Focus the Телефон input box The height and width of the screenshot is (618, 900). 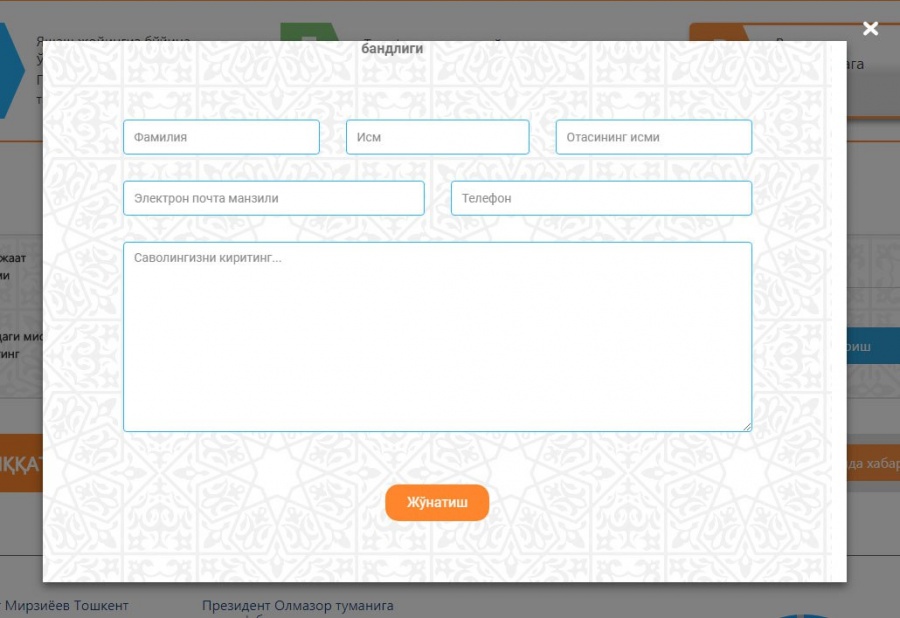click(600, 198)
